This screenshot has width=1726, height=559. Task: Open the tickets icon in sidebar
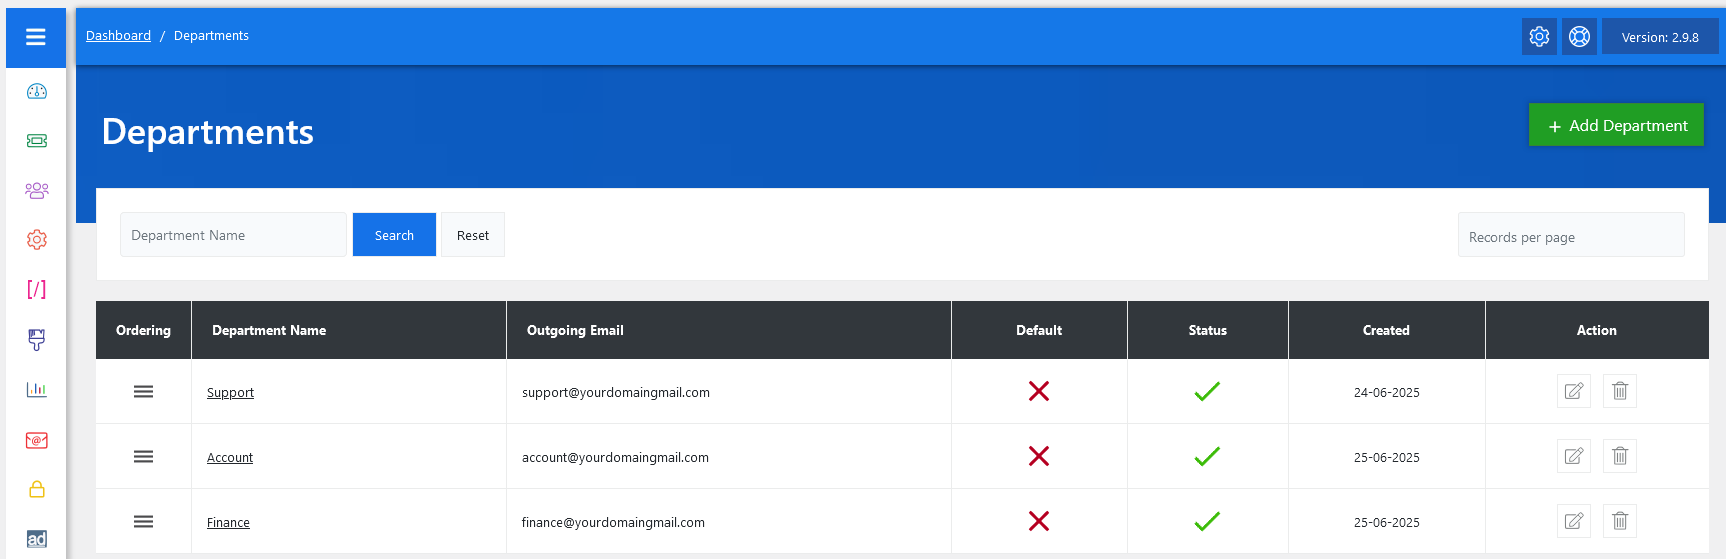37,141
